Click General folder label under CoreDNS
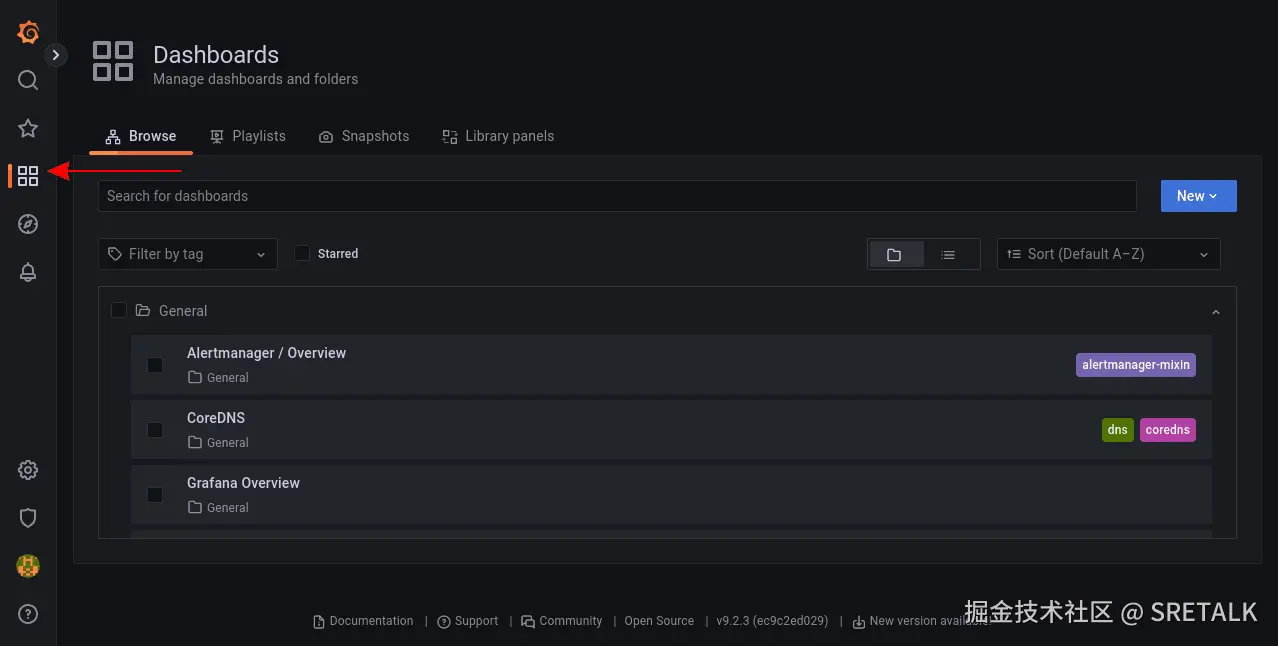 pos(218,443)
